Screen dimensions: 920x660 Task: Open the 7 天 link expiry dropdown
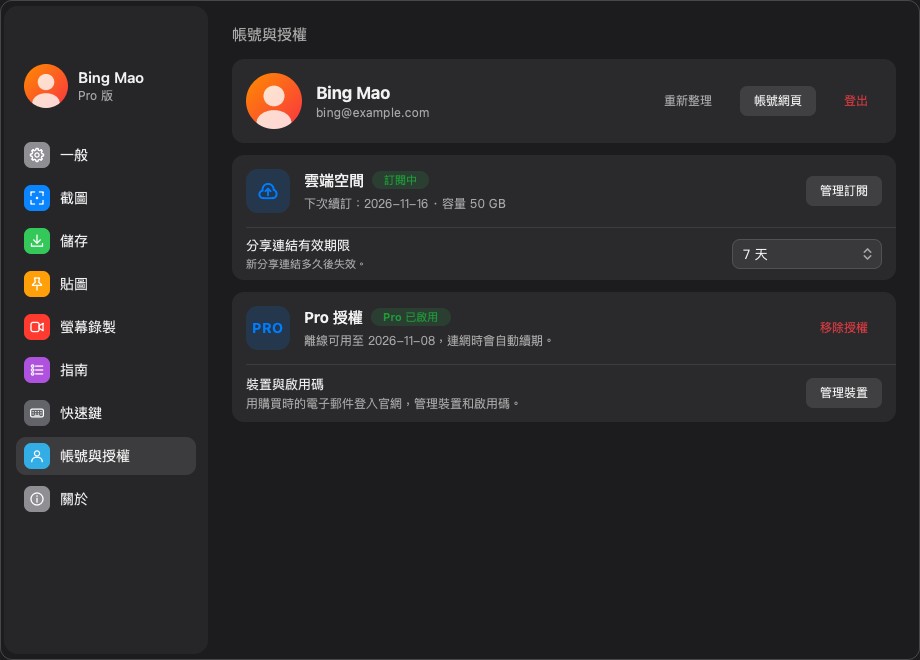pos(807,254)
